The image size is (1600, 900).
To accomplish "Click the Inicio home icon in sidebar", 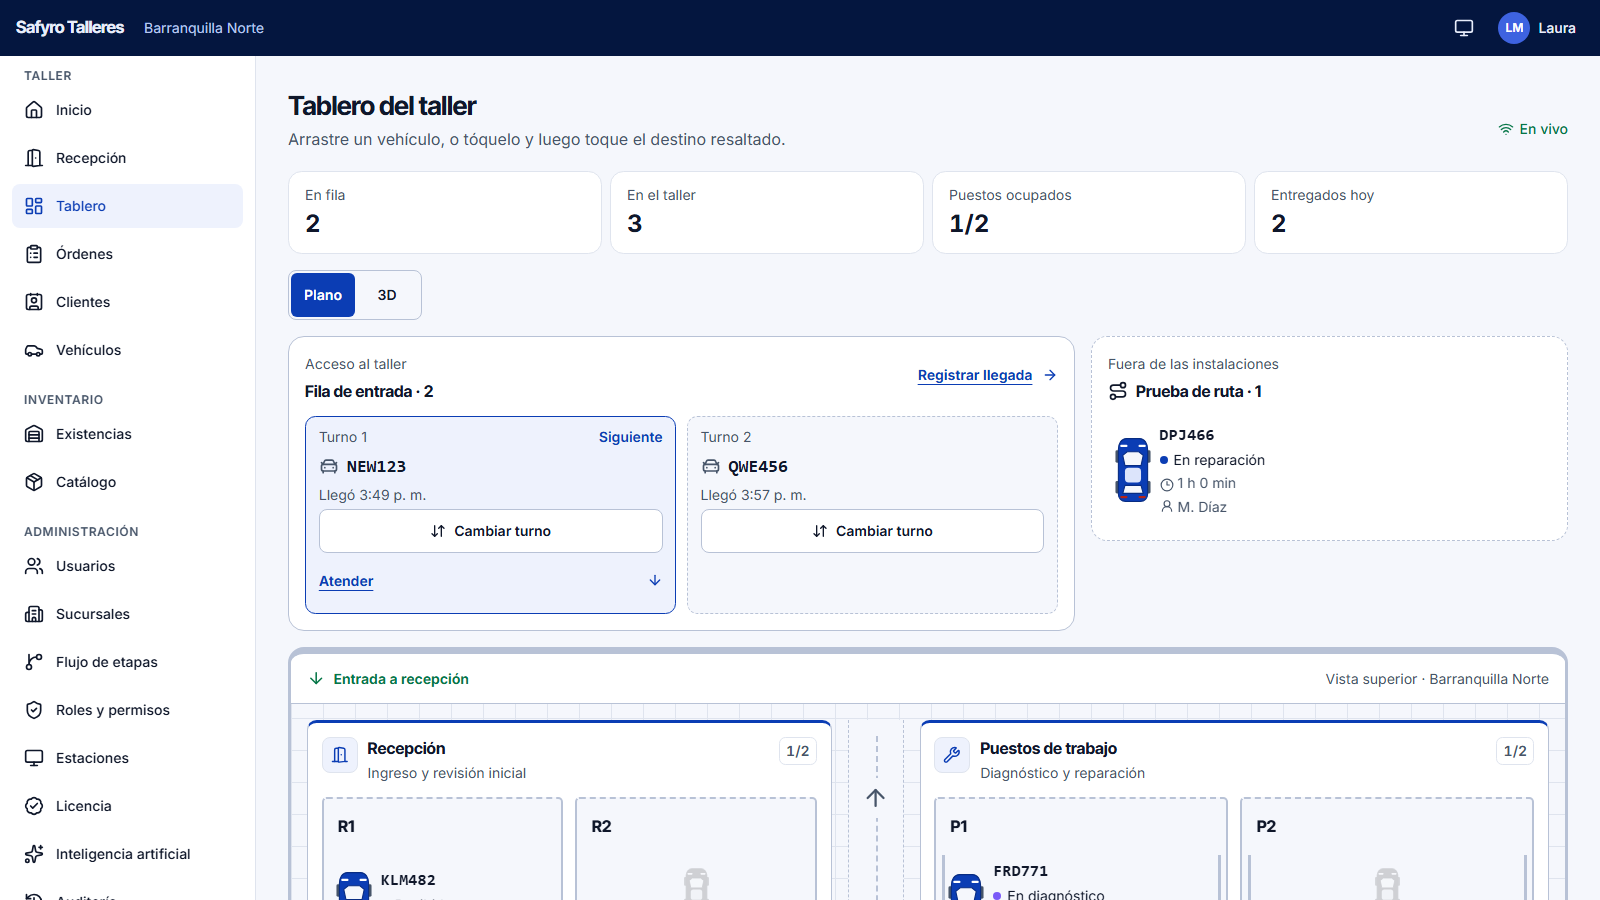I will 34,110.
